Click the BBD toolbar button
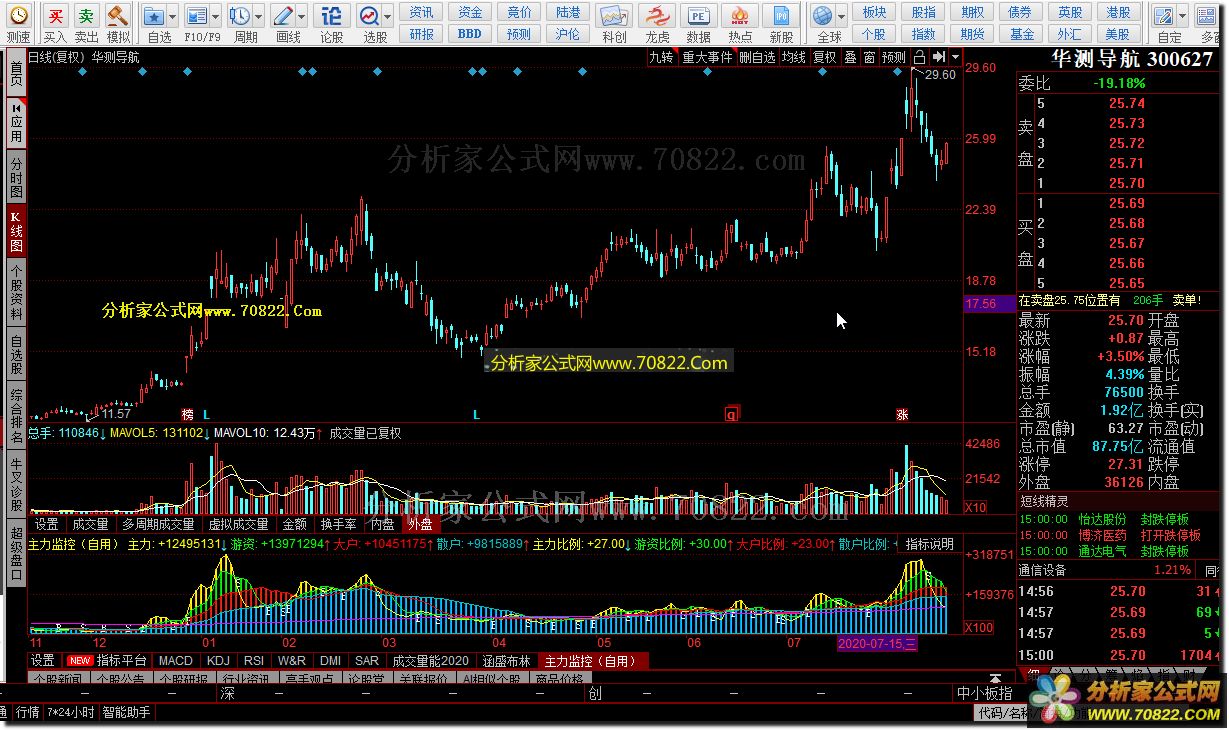 pyautogui.click(x=470, y=34)
